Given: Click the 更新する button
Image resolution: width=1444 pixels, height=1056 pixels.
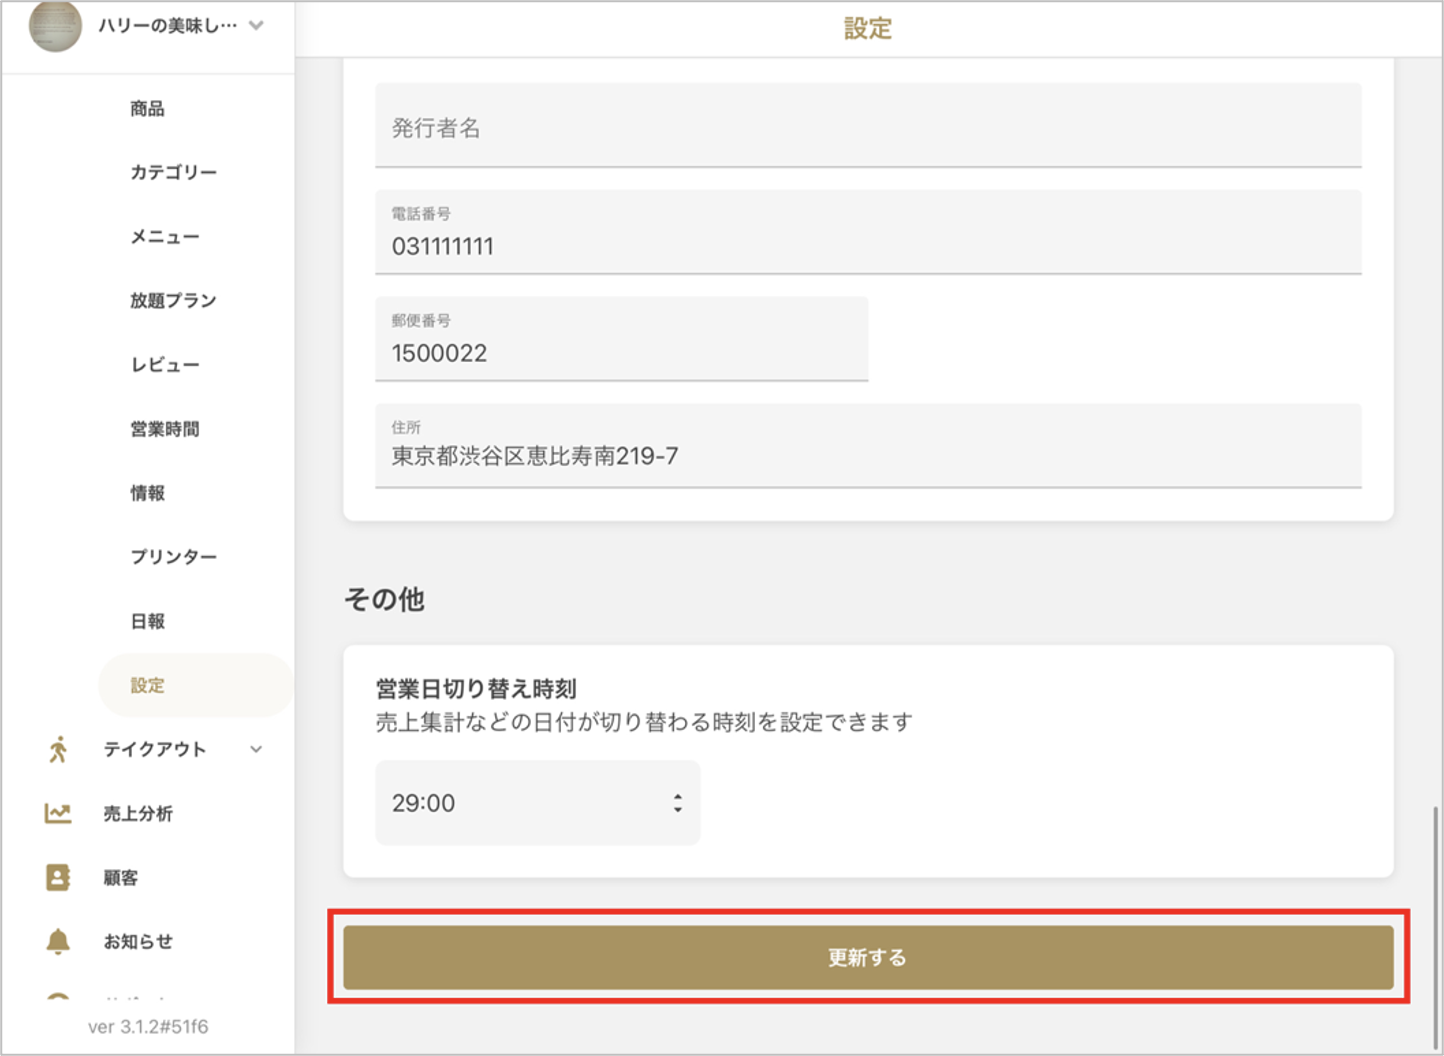Looking at the screenshot, I should 868,957.
